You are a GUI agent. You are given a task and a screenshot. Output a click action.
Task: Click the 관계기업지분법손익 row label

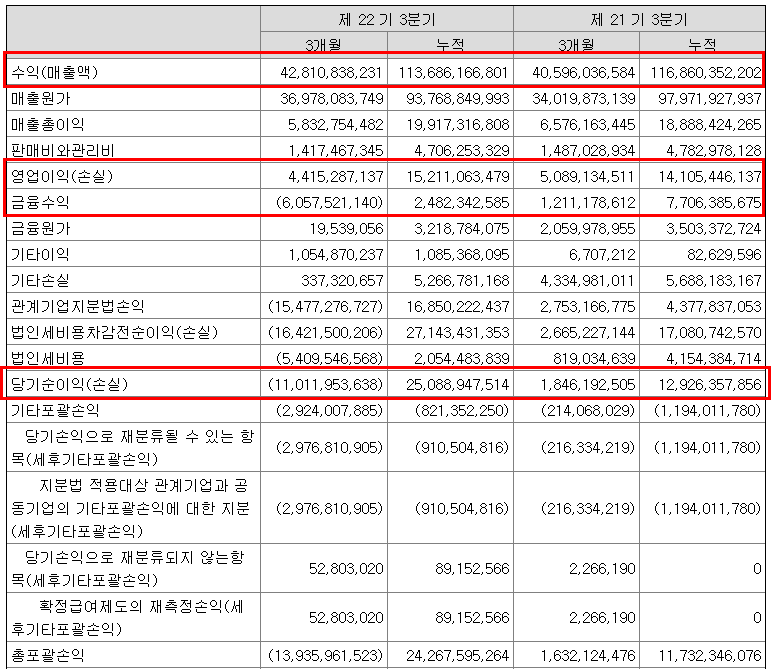[x=78, y=307]
